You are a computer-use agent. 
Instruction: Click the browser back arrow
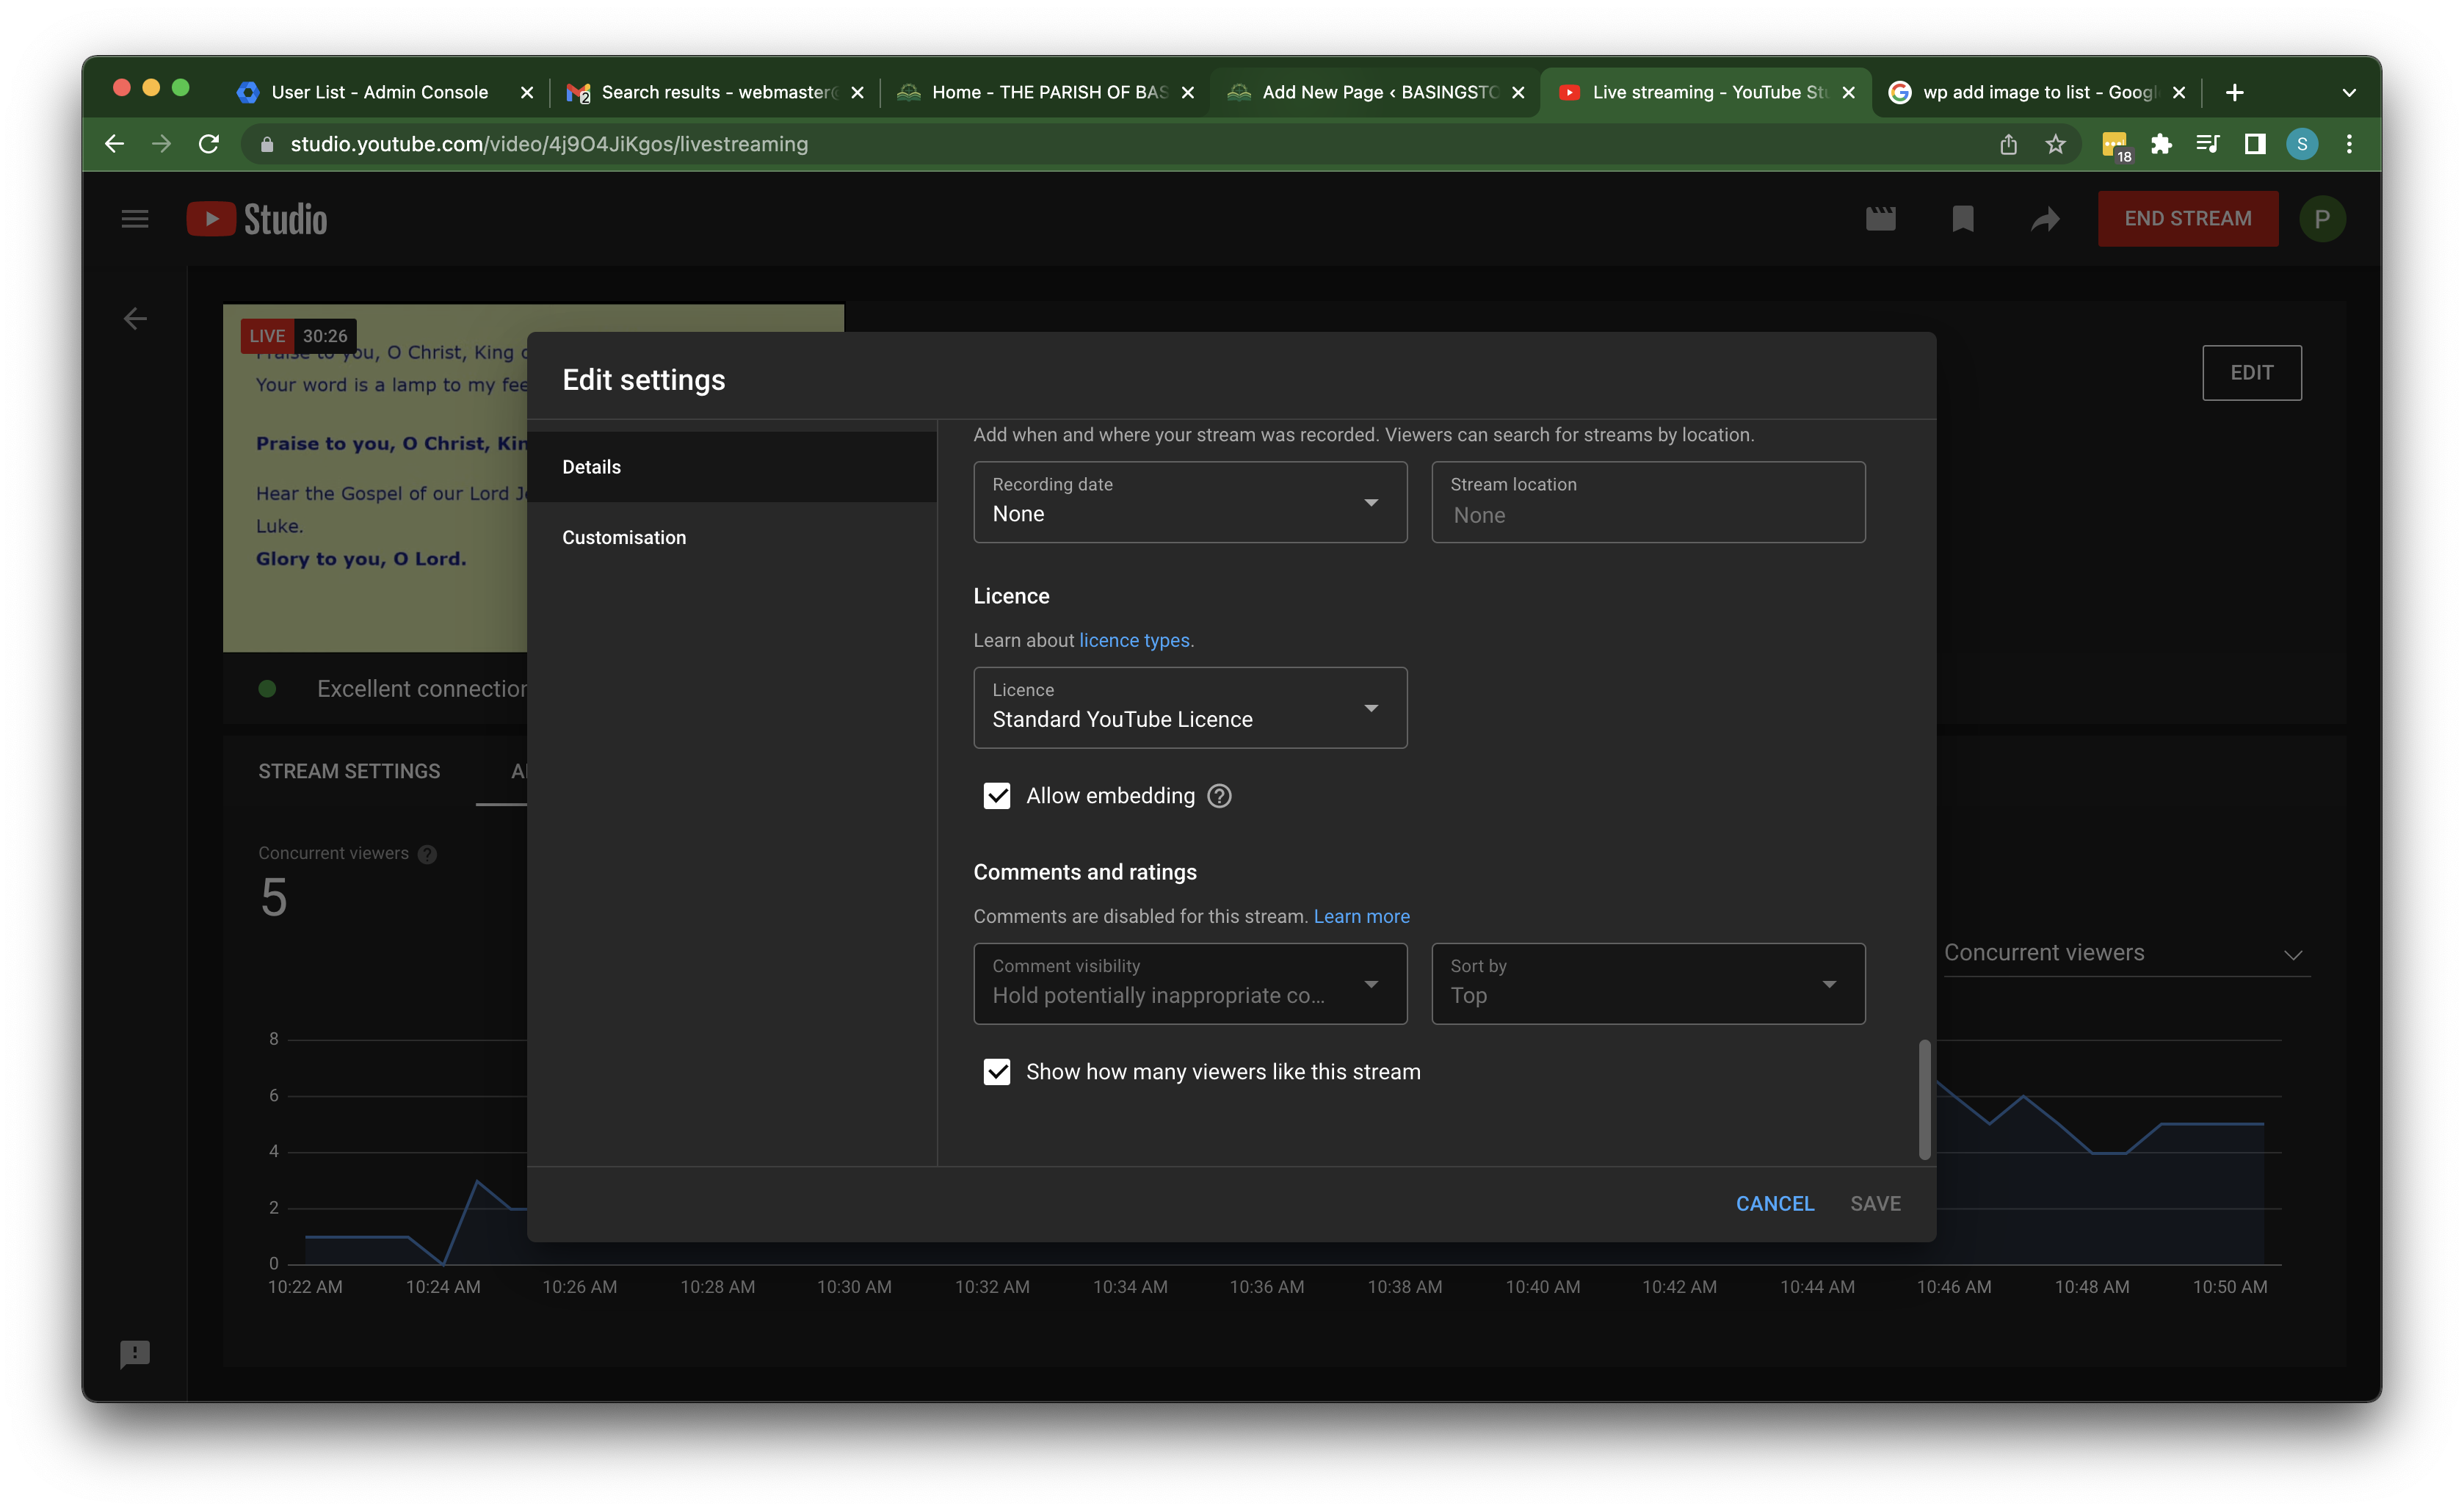pyautogui.click(x=114, y=144)
